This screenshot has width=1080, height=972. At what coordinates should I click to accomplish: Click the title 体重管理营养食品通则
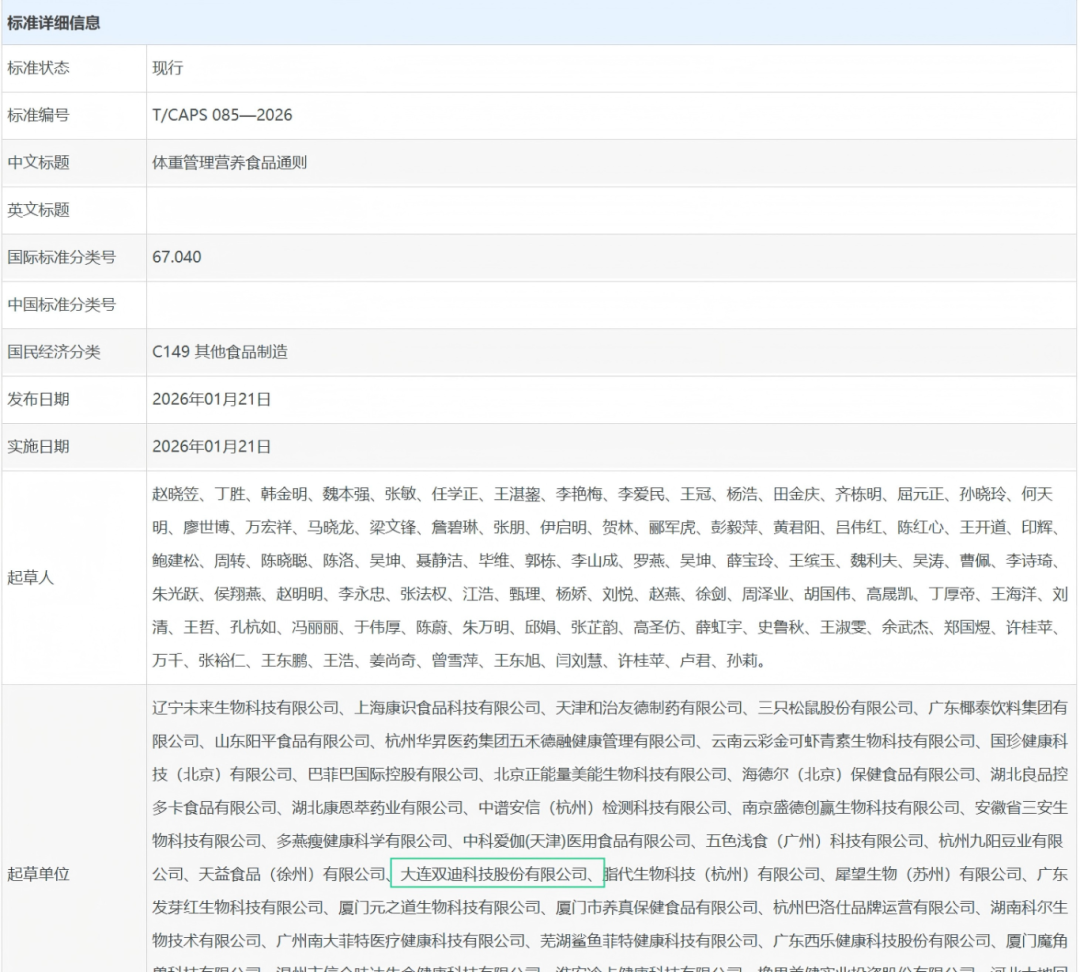229,163
